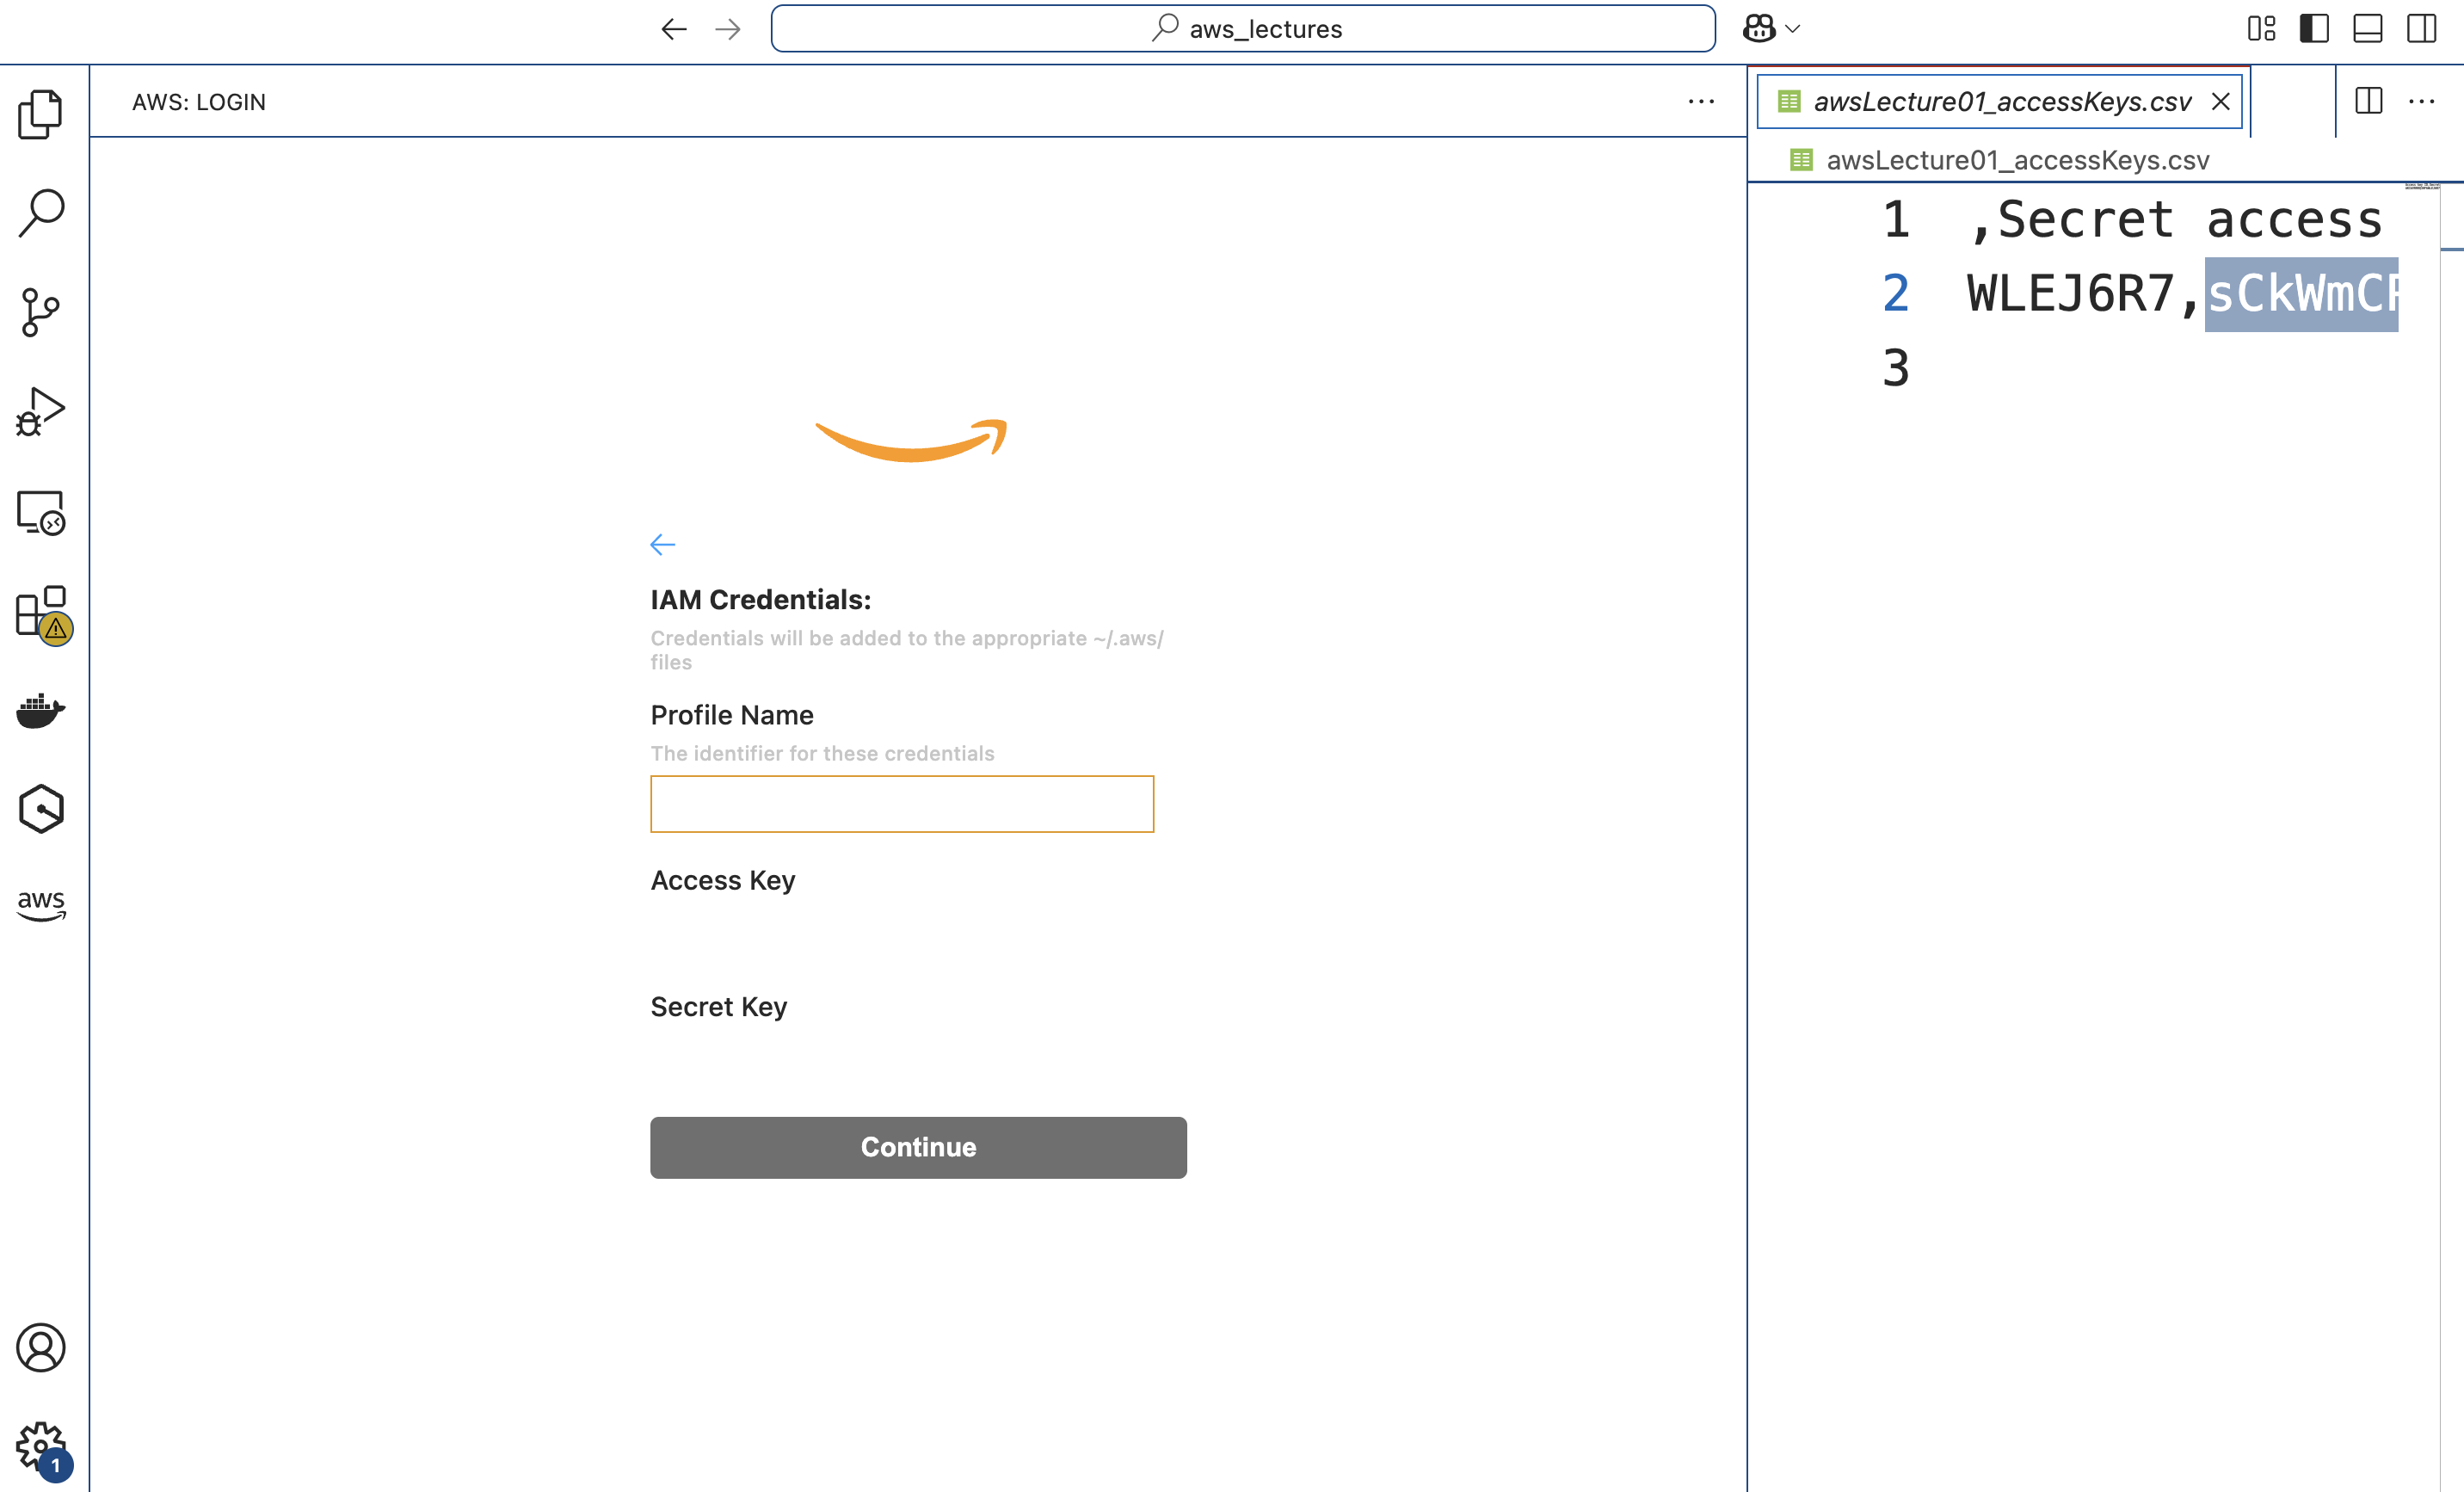This screenshot has width=2464, height=1492.
Task: Click the Secret Key label
Action: pos(719,1007)
